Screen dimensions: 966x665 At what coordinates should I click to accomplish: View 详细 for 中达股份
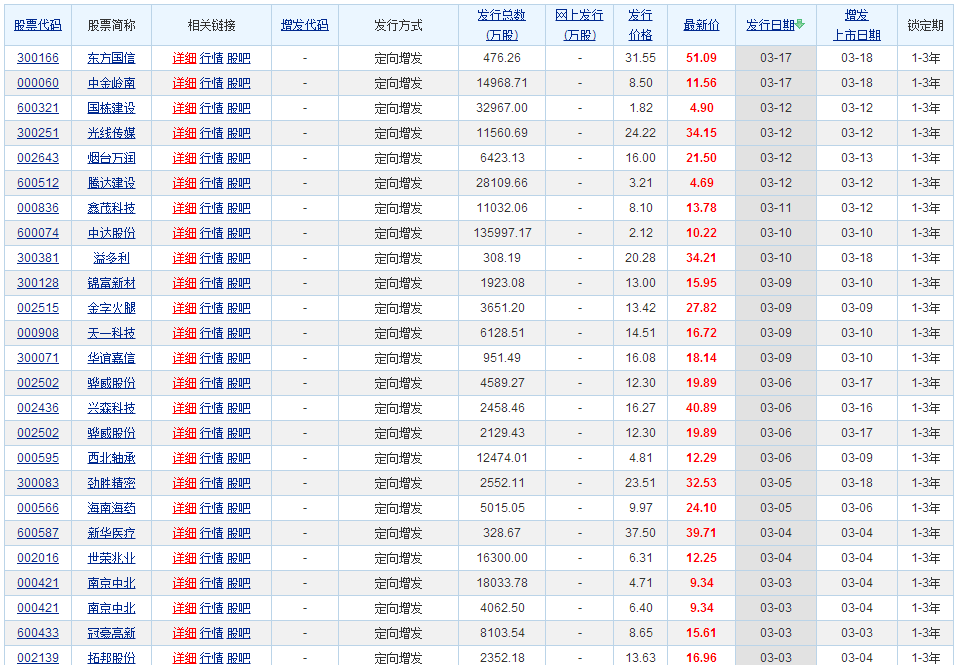[184, 233]
